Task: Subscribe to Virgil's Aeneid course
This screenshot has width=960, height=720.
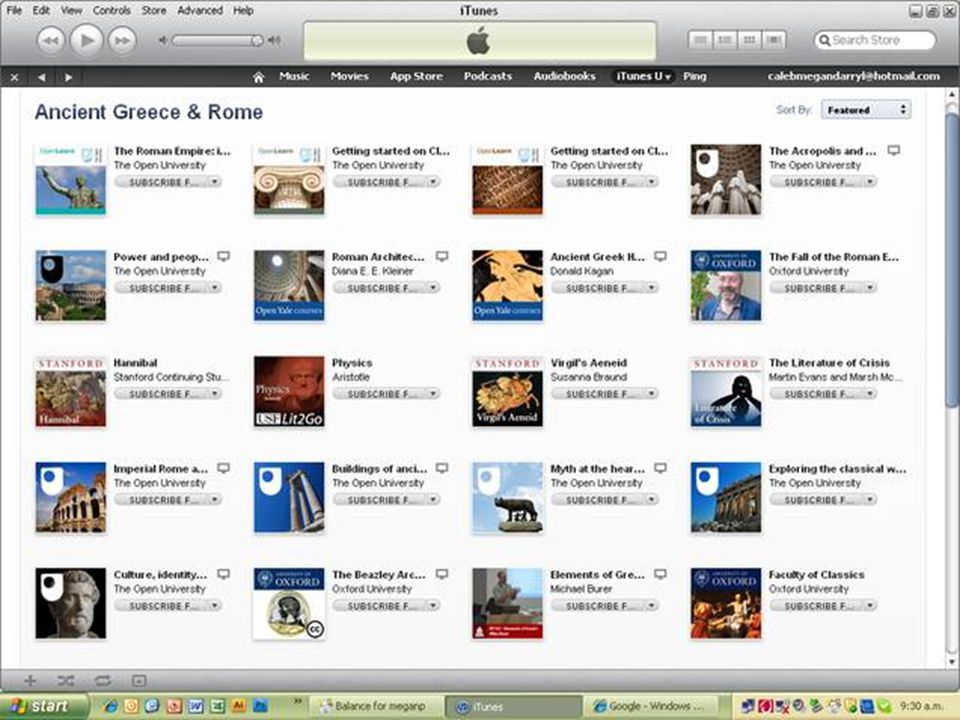Action: [598, 394]
